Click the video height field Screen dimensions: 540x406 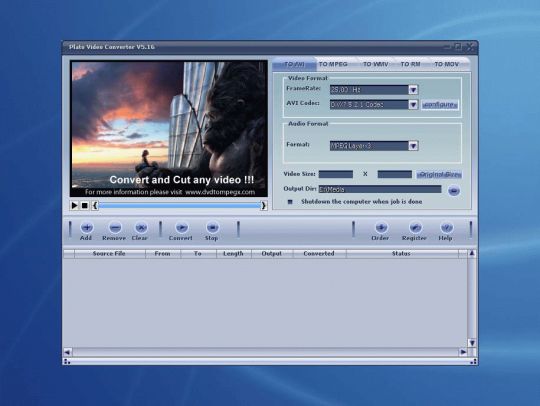pos(395,174)
